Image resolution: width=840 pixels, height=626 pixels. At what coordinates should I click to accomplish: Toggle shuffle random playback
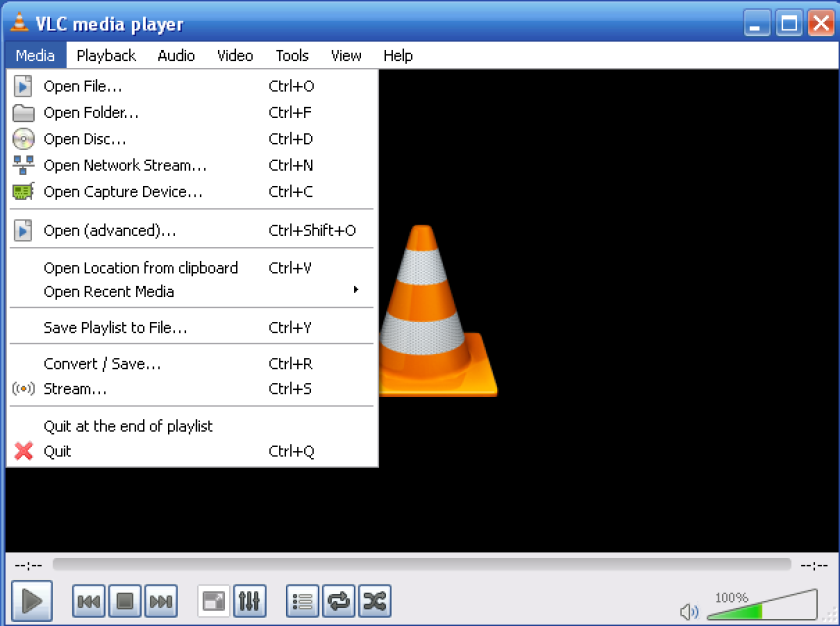pos(374,601)
